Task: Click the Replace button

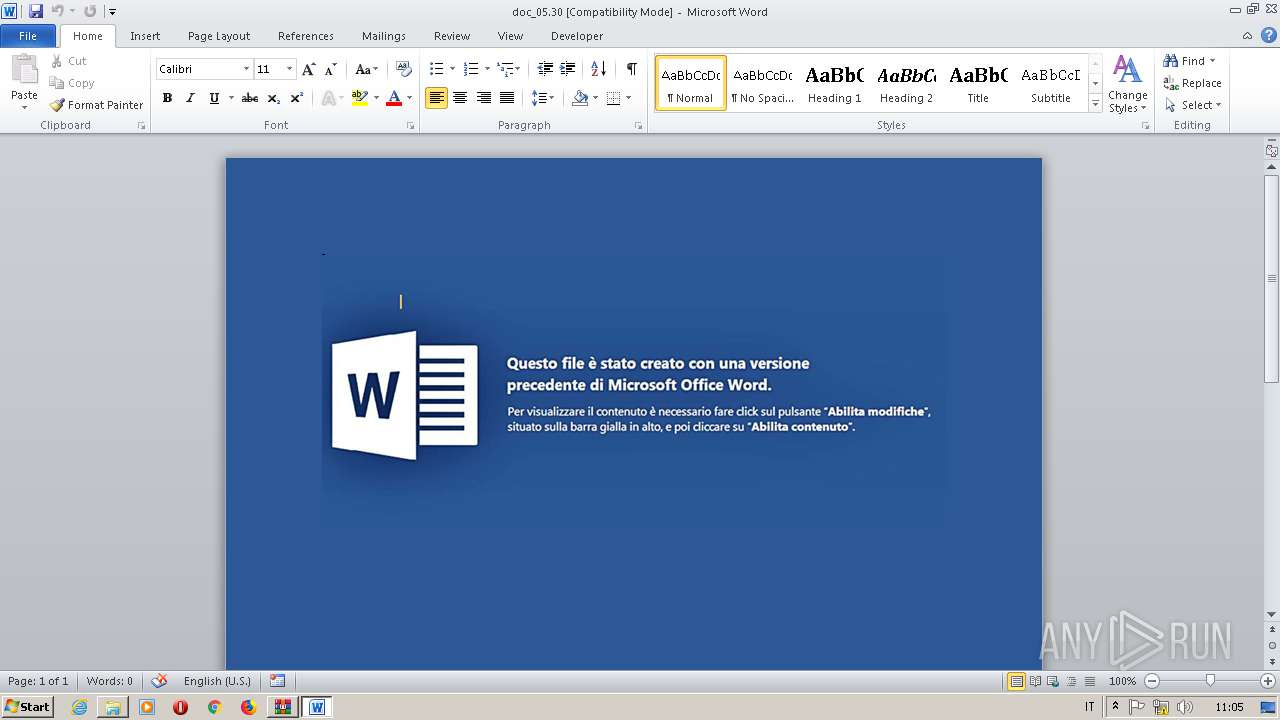Action: [x=1192, y=83]
